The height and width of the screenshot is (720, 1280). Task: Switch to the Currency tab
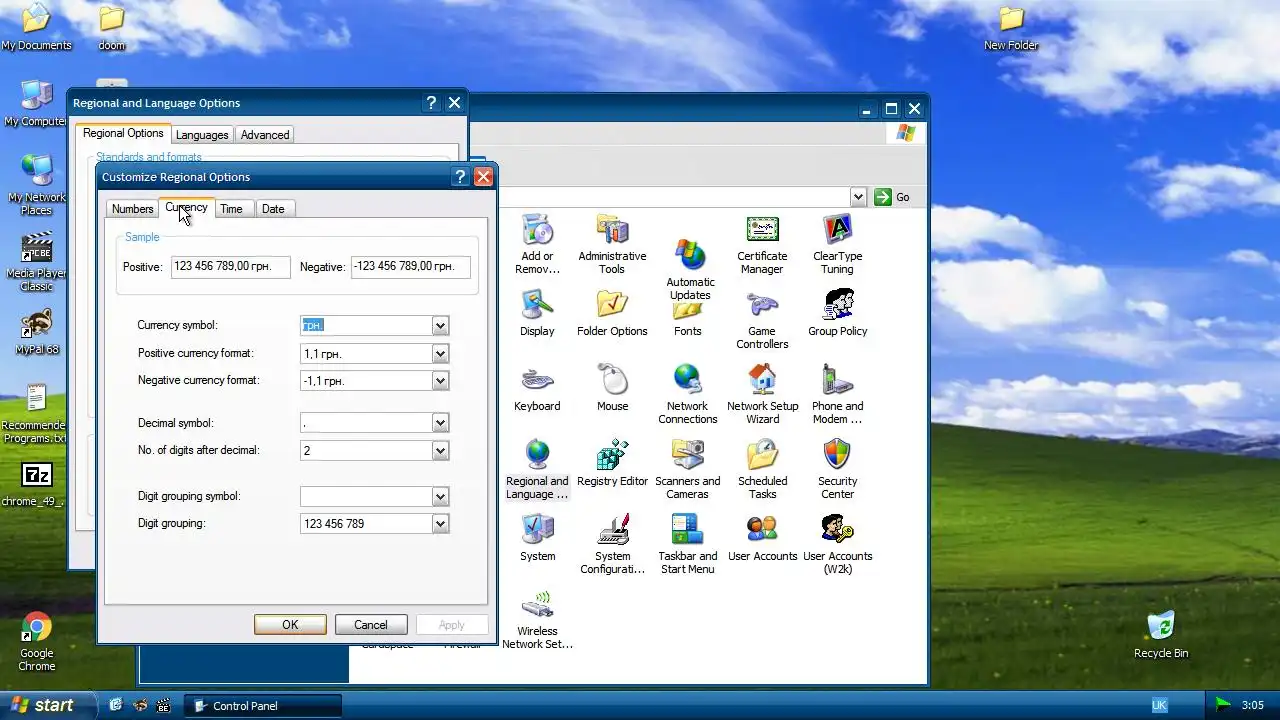186,208
